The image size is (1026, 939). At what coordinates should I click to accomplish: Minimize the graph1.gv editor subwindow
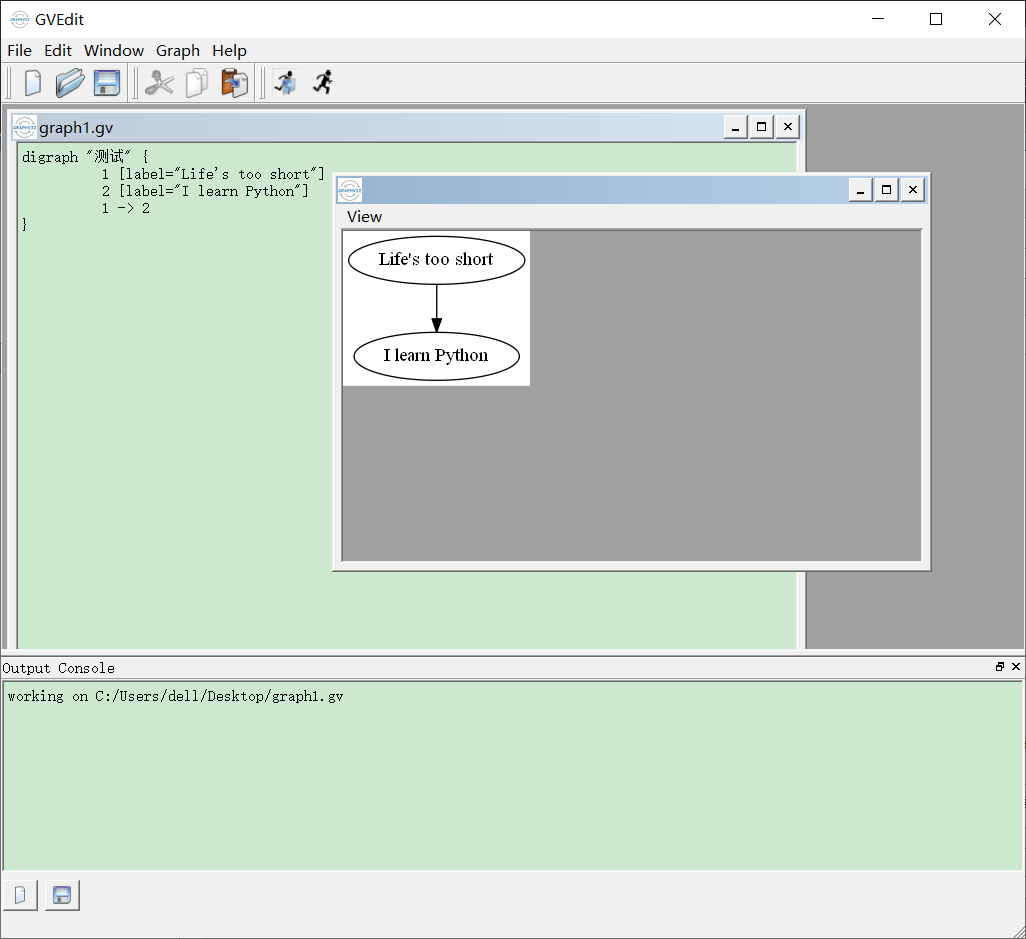[735, 127]
